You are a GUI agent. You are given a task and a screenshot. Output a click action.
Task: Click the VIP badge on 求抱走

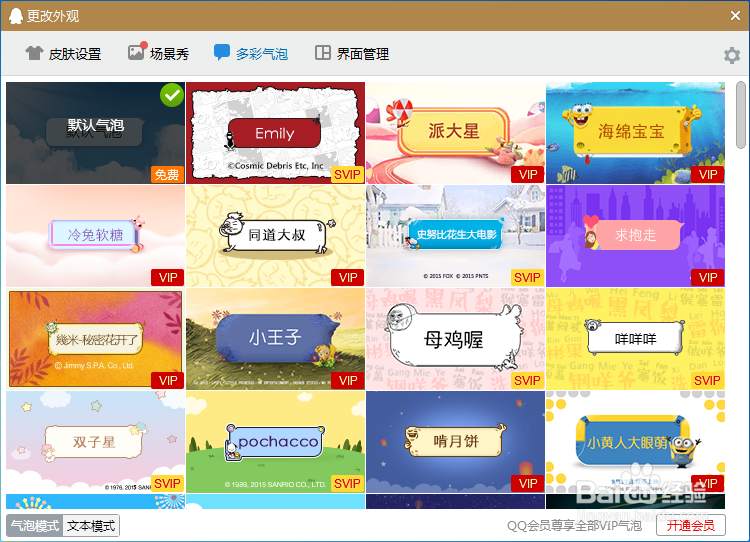pos(707,277)
